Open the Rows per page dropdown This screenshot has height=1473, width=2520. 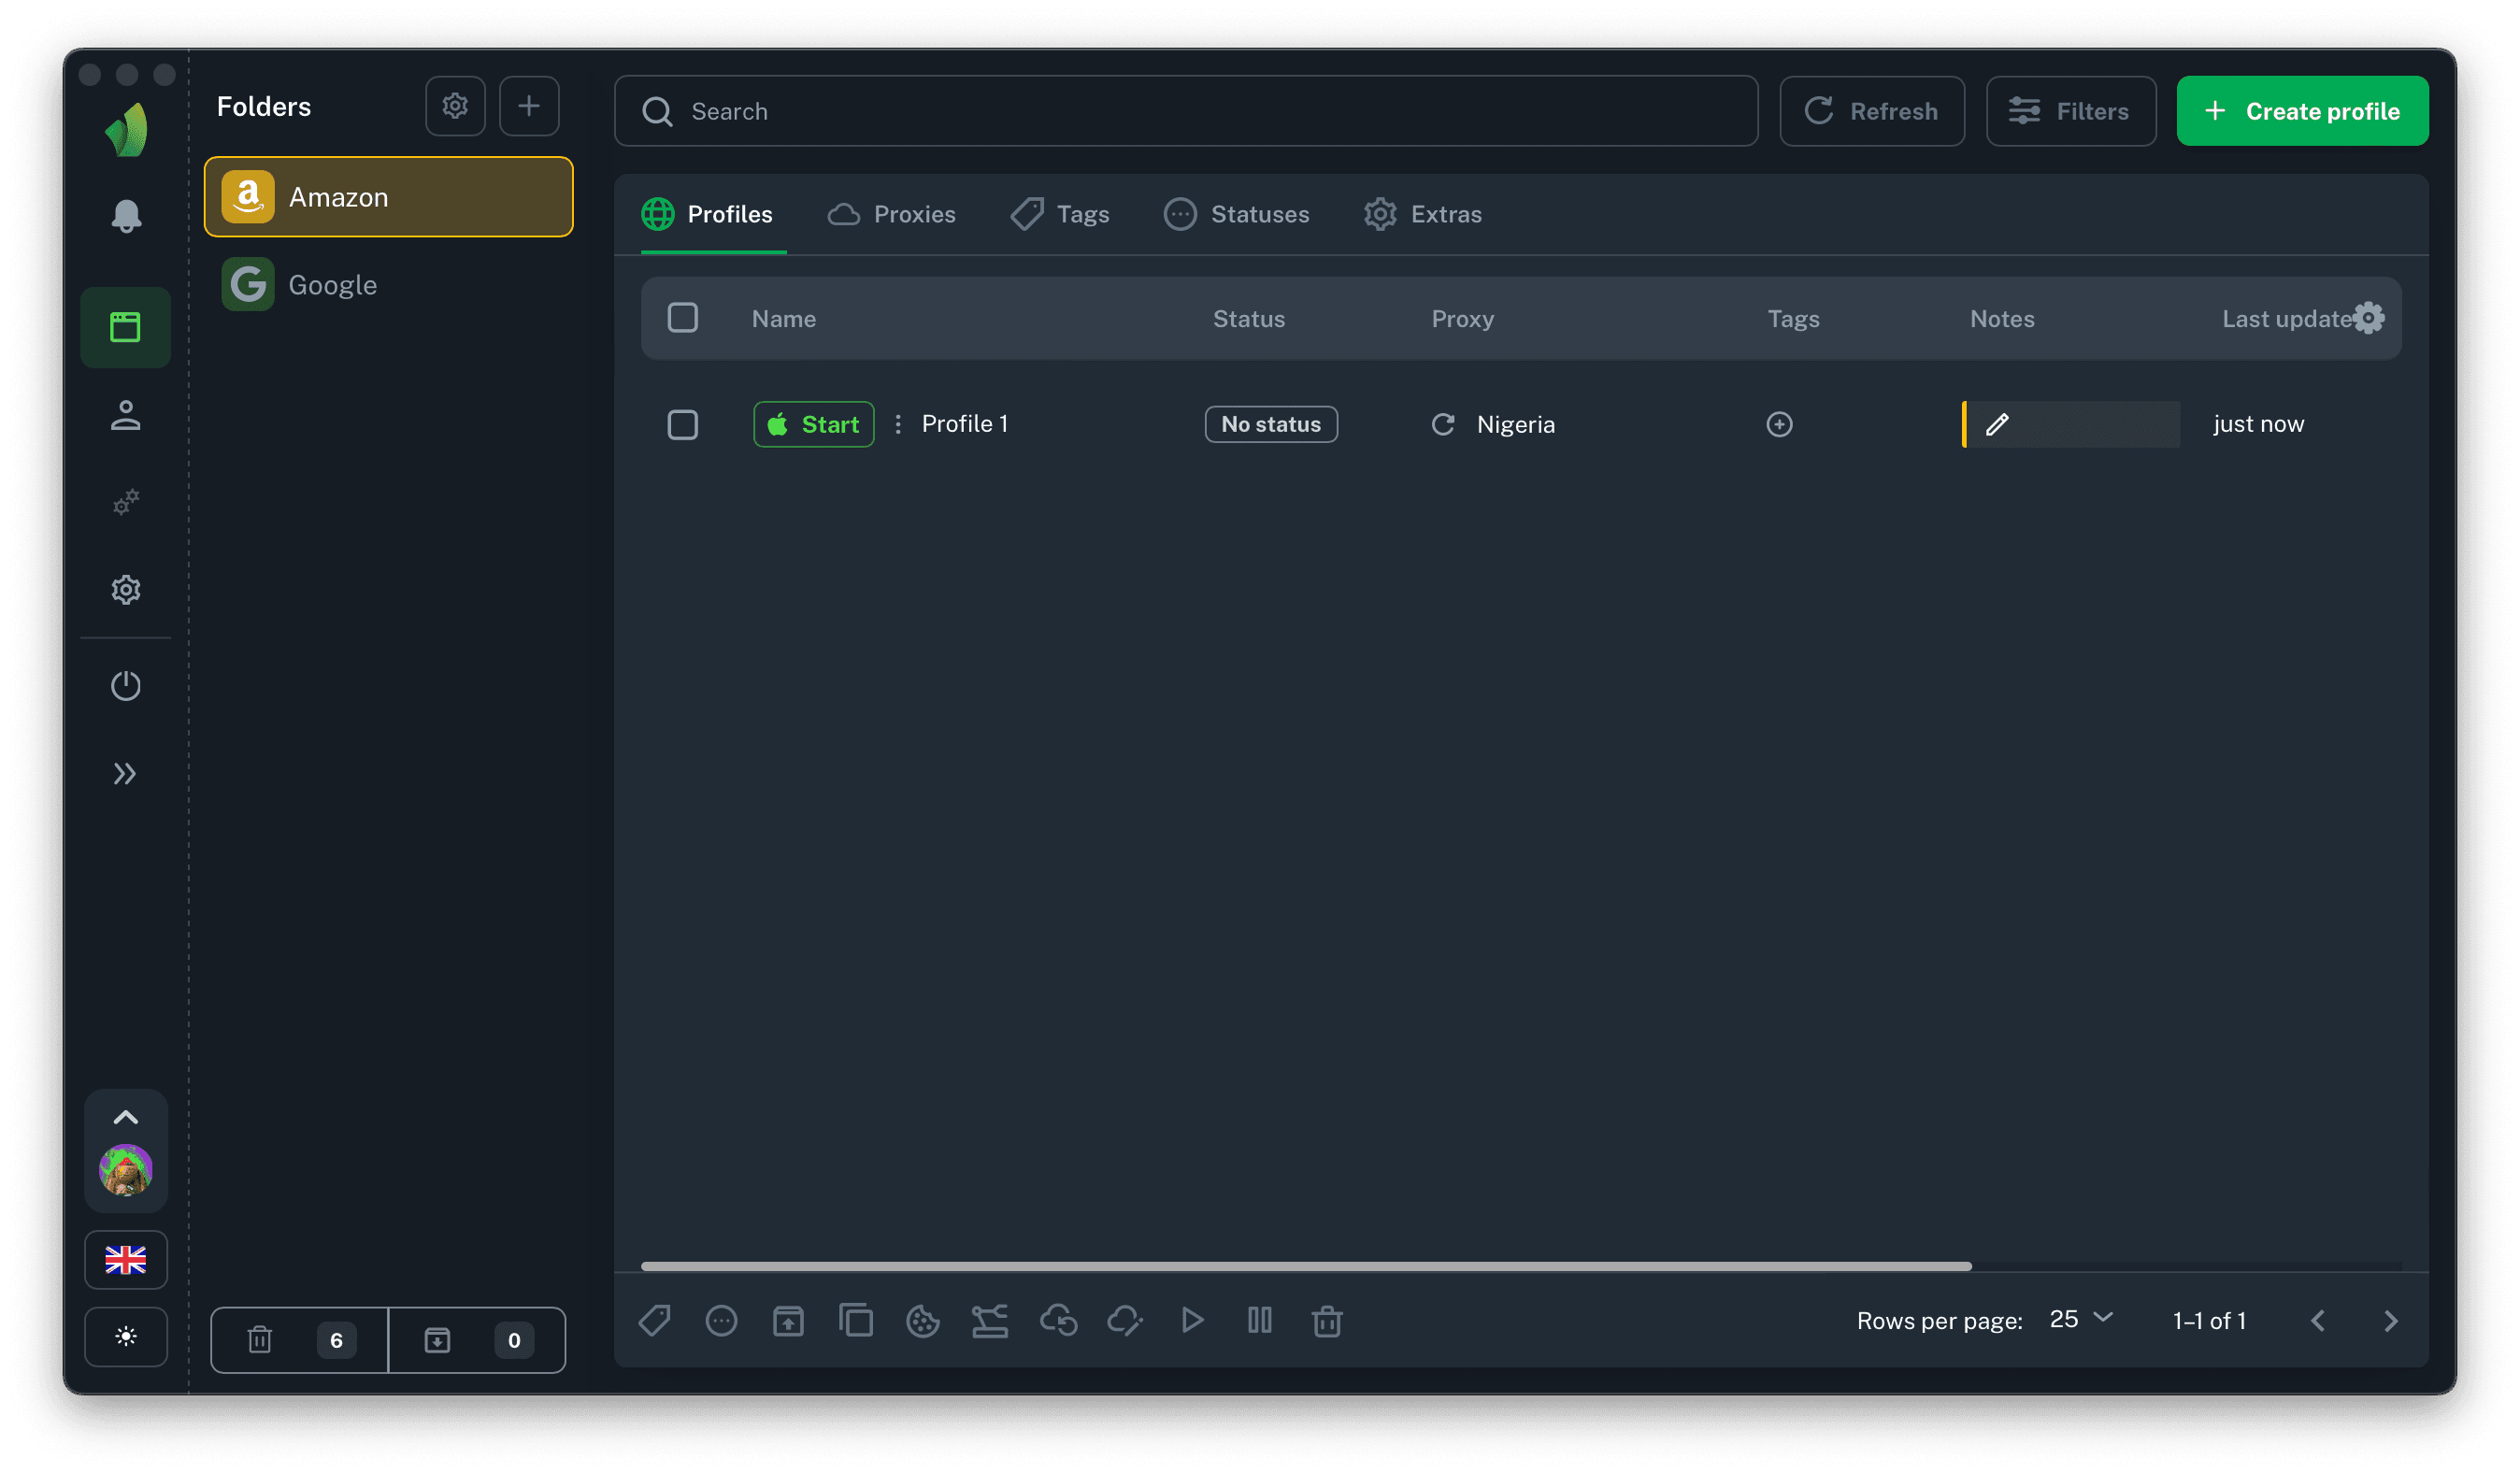point(2080,1319)
